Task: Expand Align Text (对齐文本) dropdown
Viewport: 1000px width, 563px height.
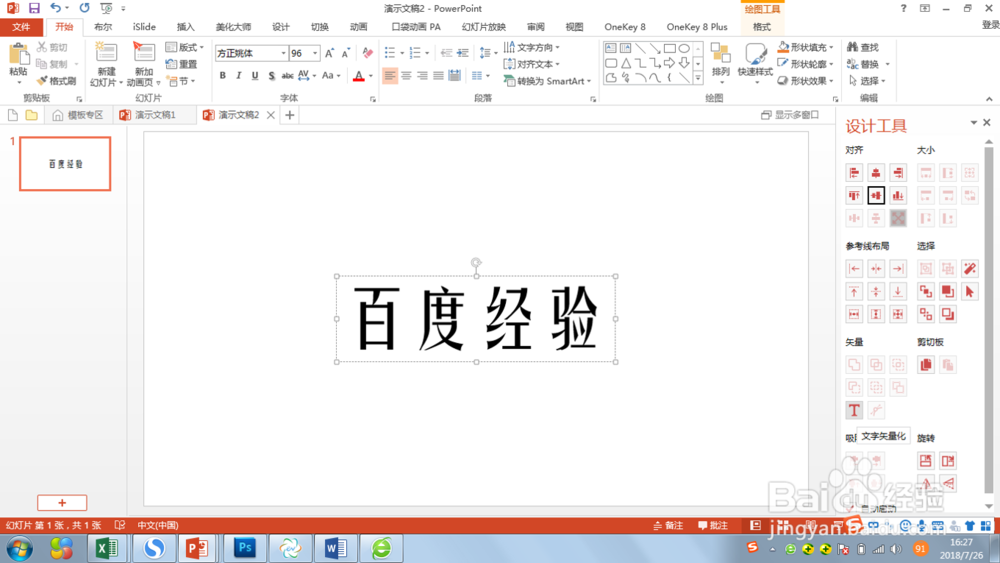Action: [x=531, y=64]
